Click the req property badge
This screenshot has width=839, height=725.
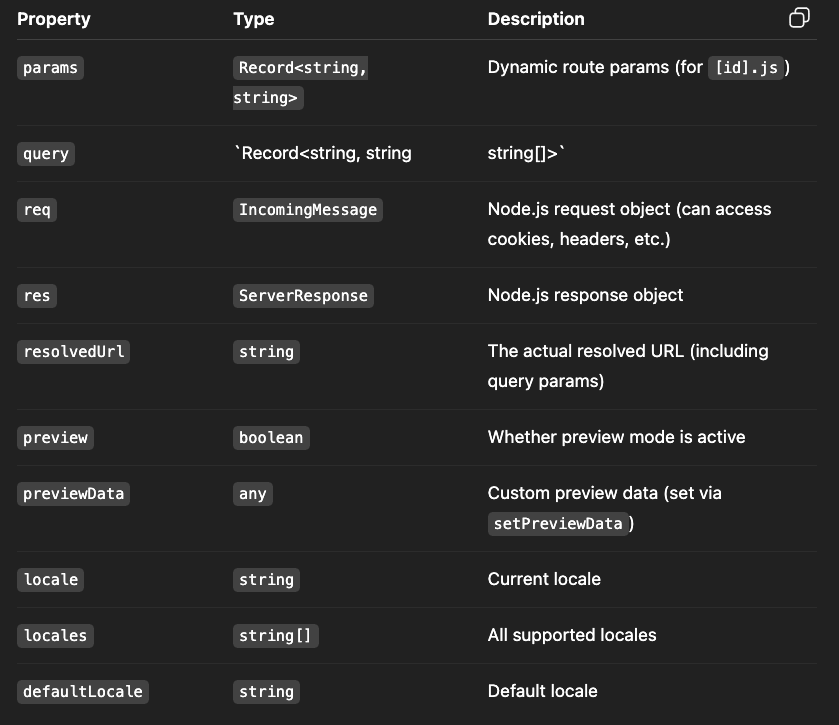click(x=36, y=209)
